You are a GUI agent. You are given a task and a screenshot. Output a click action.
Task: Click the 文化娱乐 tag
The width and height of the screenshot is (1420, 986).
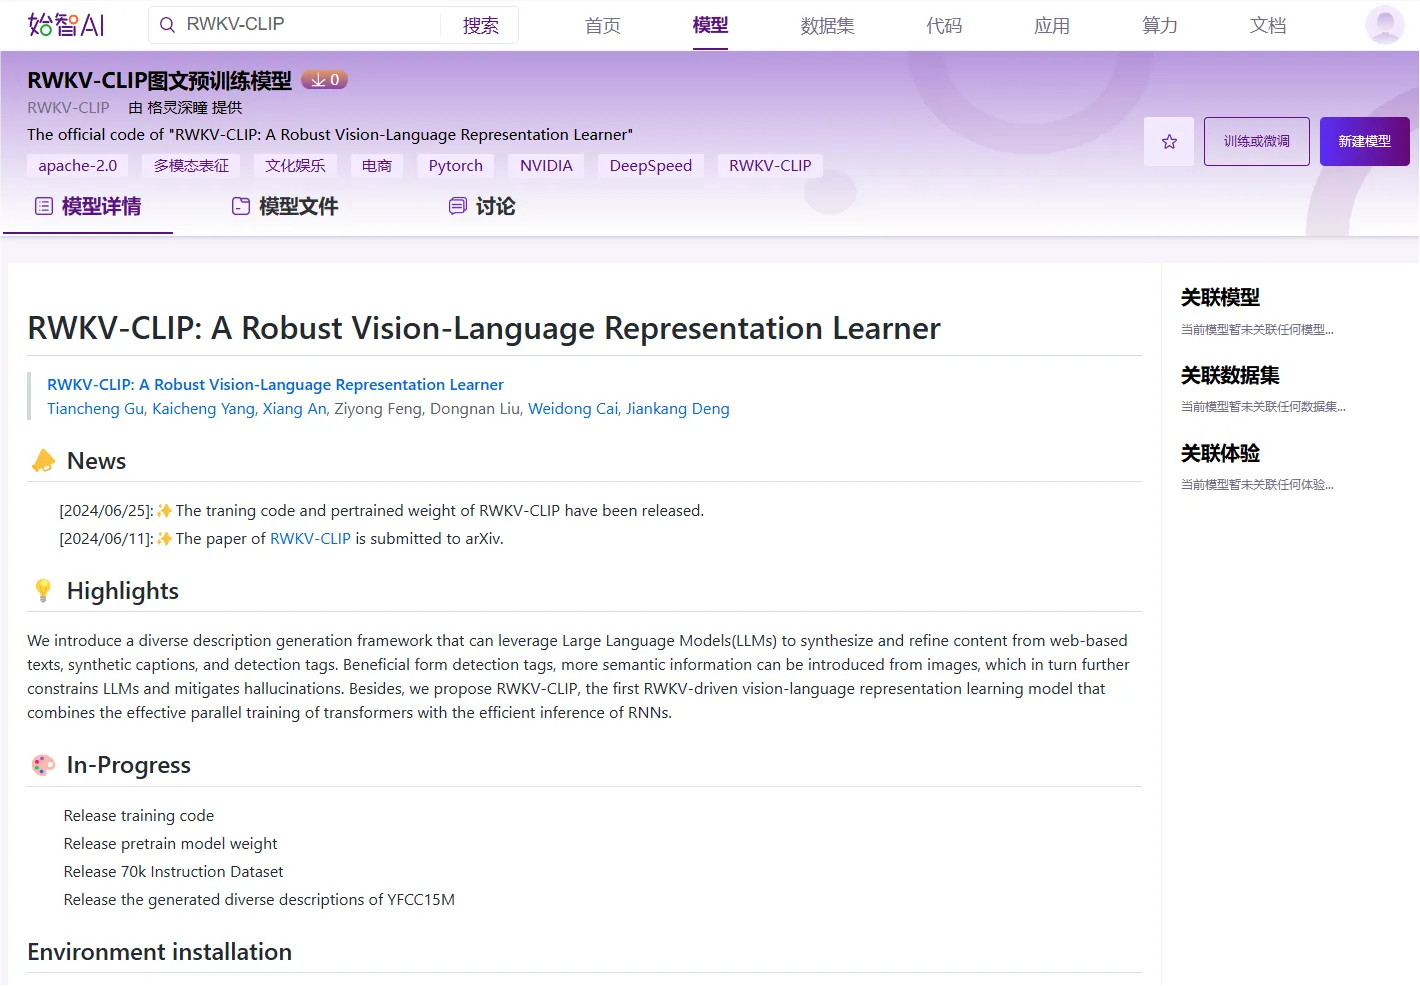coord(295,166)
